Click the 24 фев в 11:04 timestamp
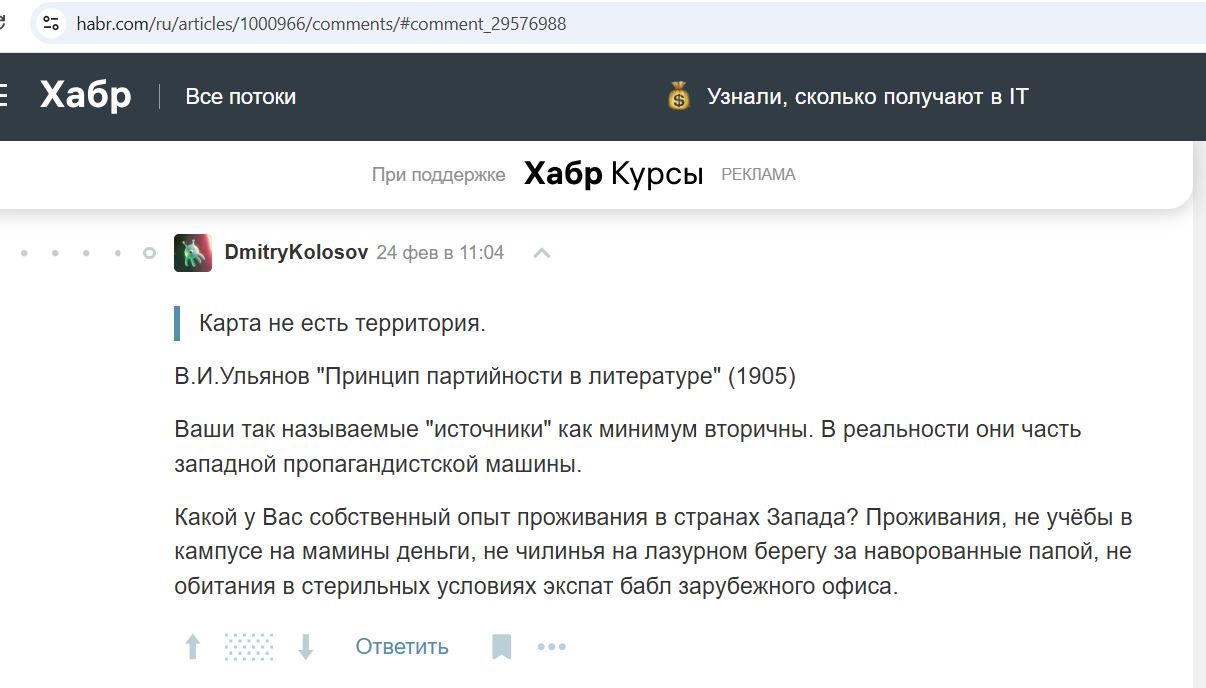Screen dimensions: 1206x688 coord(440,253)
